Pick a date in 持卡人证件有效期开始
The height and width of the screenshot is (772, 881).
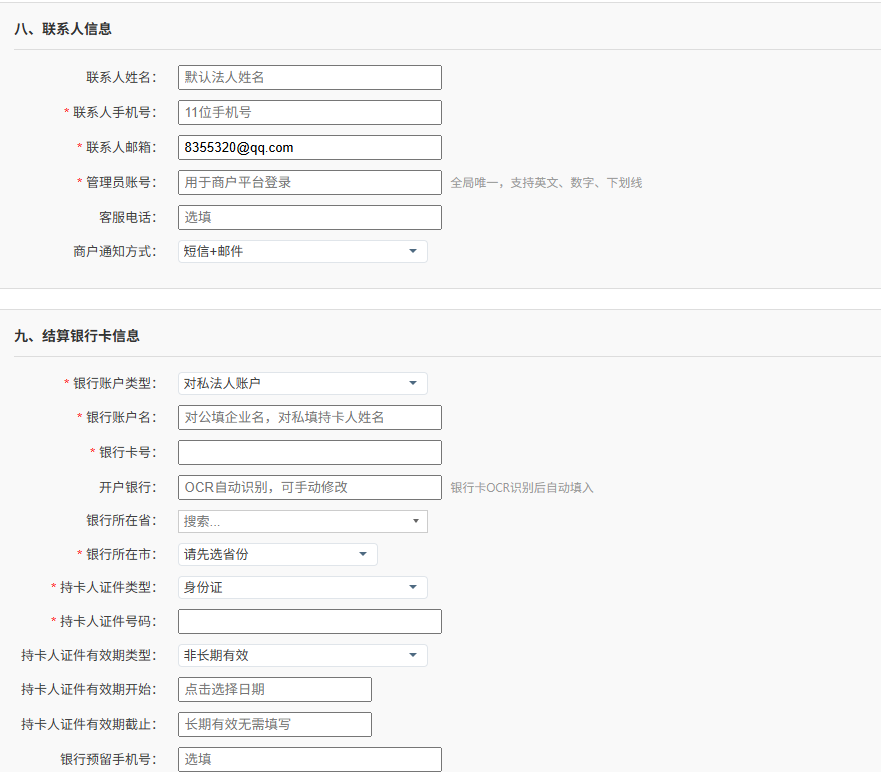(x=274, y=690)
